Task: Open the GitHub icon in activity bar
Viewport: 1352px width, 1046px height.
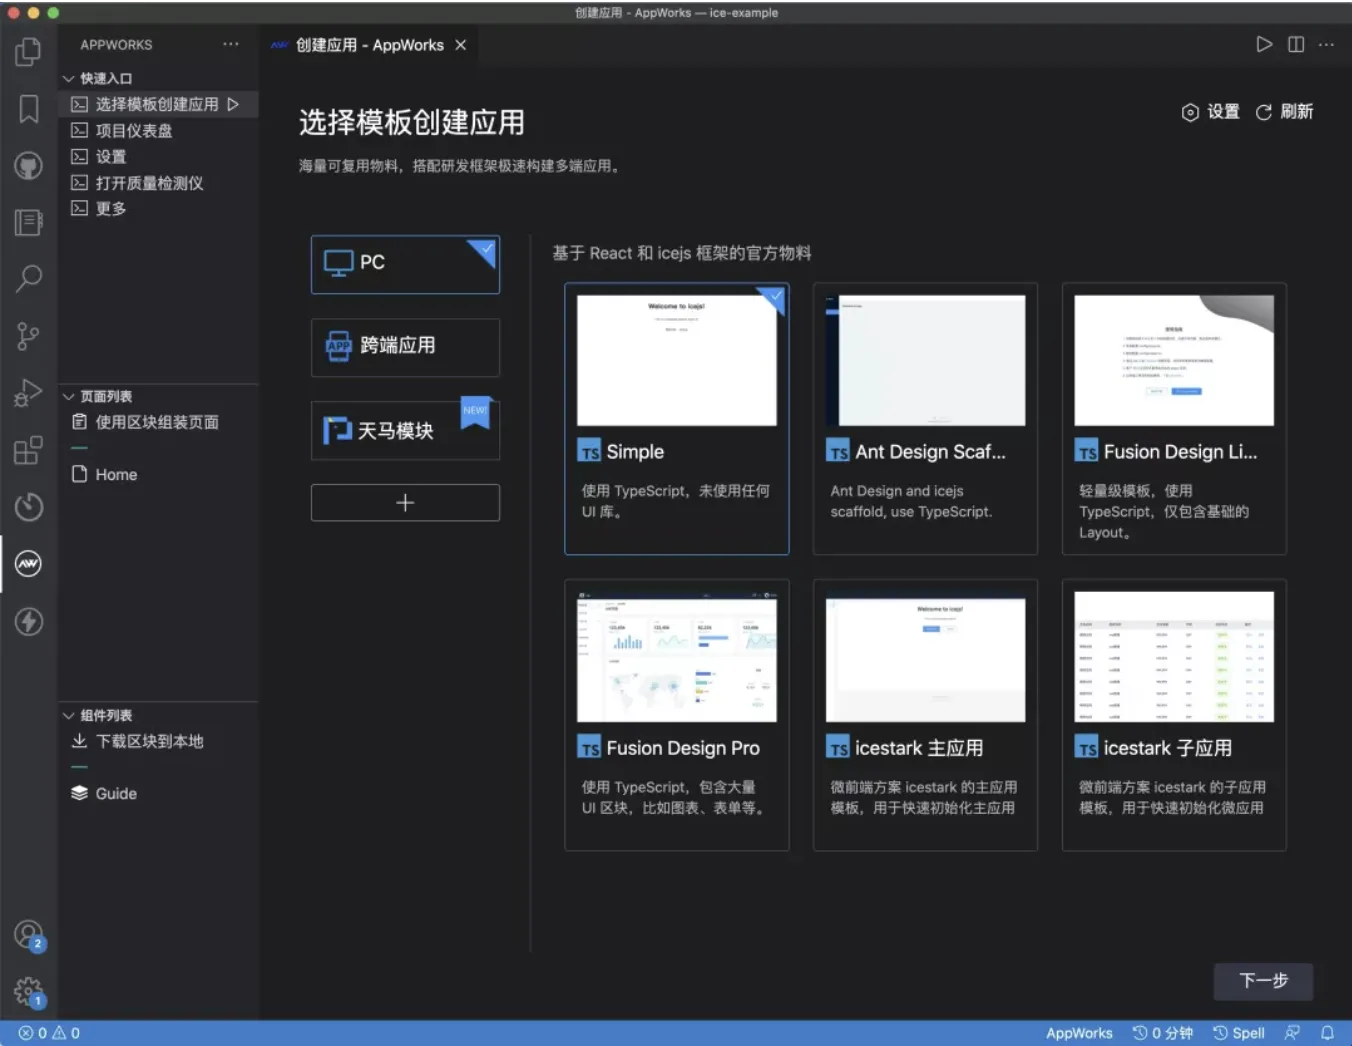Action: click(29, 165)
